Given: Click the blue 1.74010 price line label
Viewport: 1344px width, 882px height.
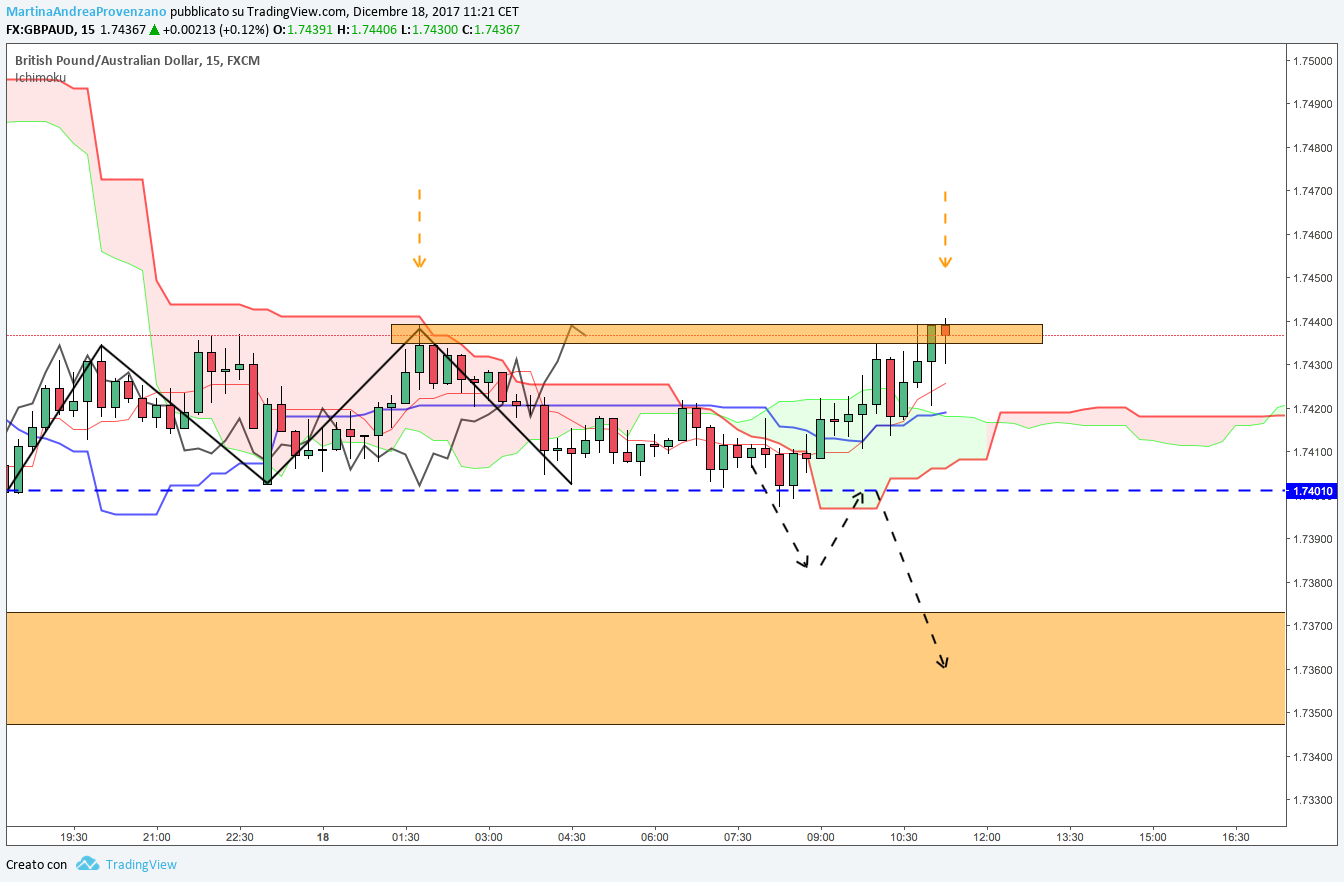Looking at the screenshot, I should tap(1313, 491).
